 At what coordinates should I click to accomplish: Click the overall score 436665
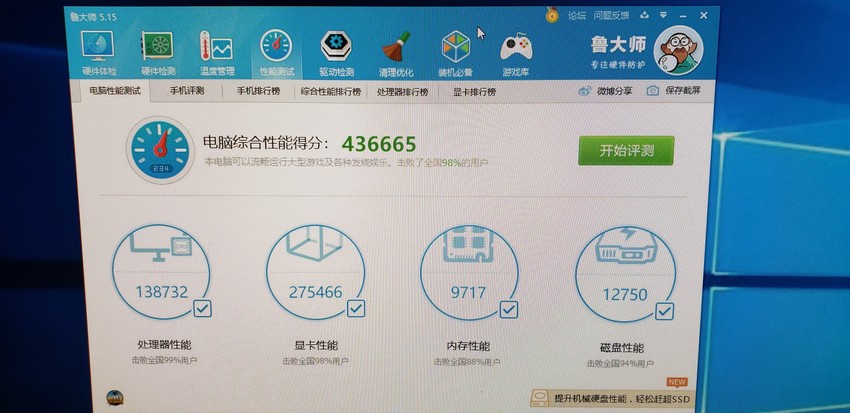coord(379,144)
